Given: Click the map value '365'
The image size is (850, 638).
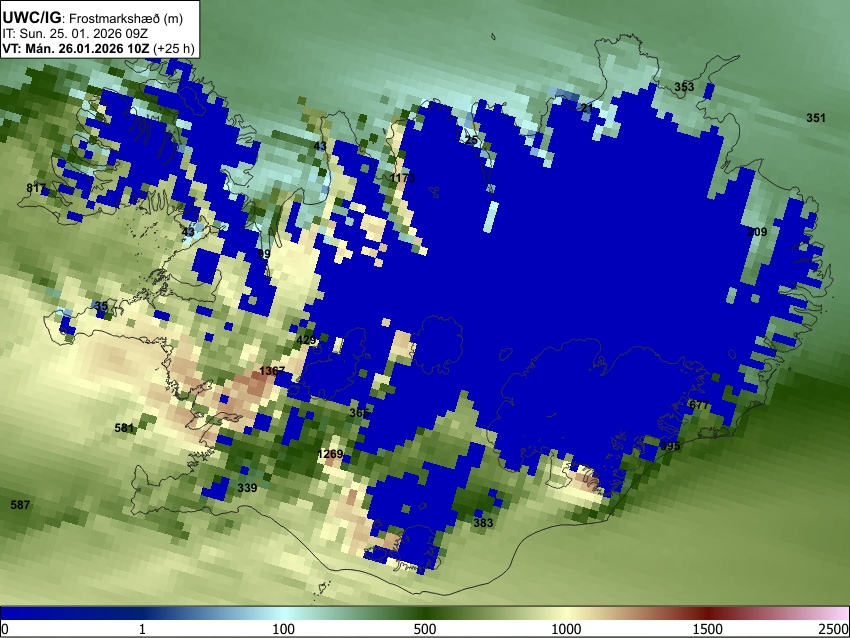Looking at the screenshot, I should coord(359,413).
